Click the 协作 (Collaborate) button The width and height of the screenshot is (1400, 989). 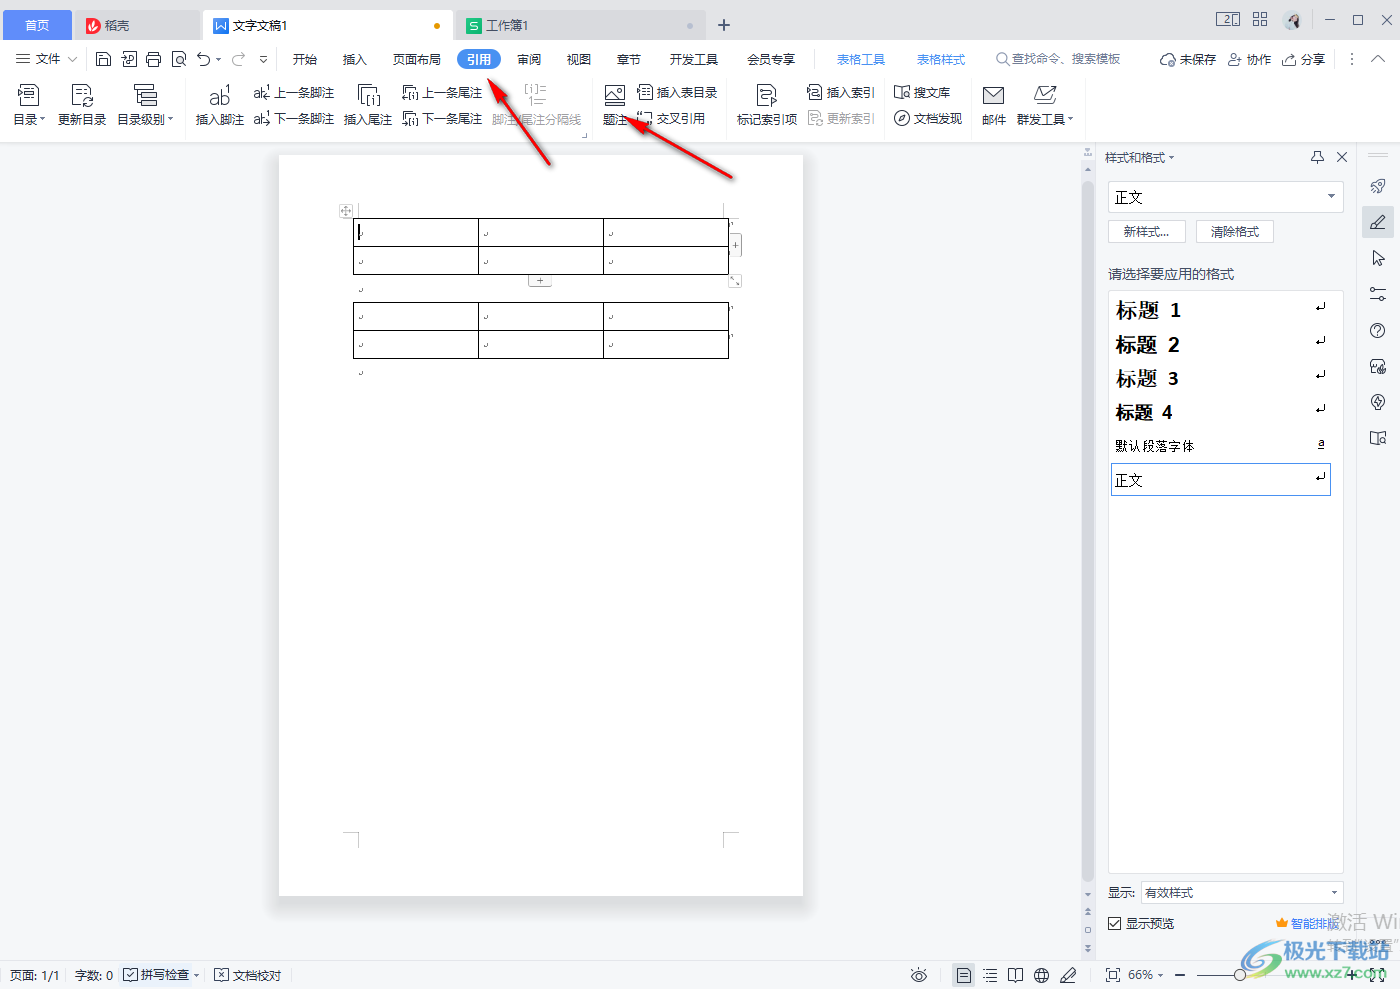[1249, 59]
